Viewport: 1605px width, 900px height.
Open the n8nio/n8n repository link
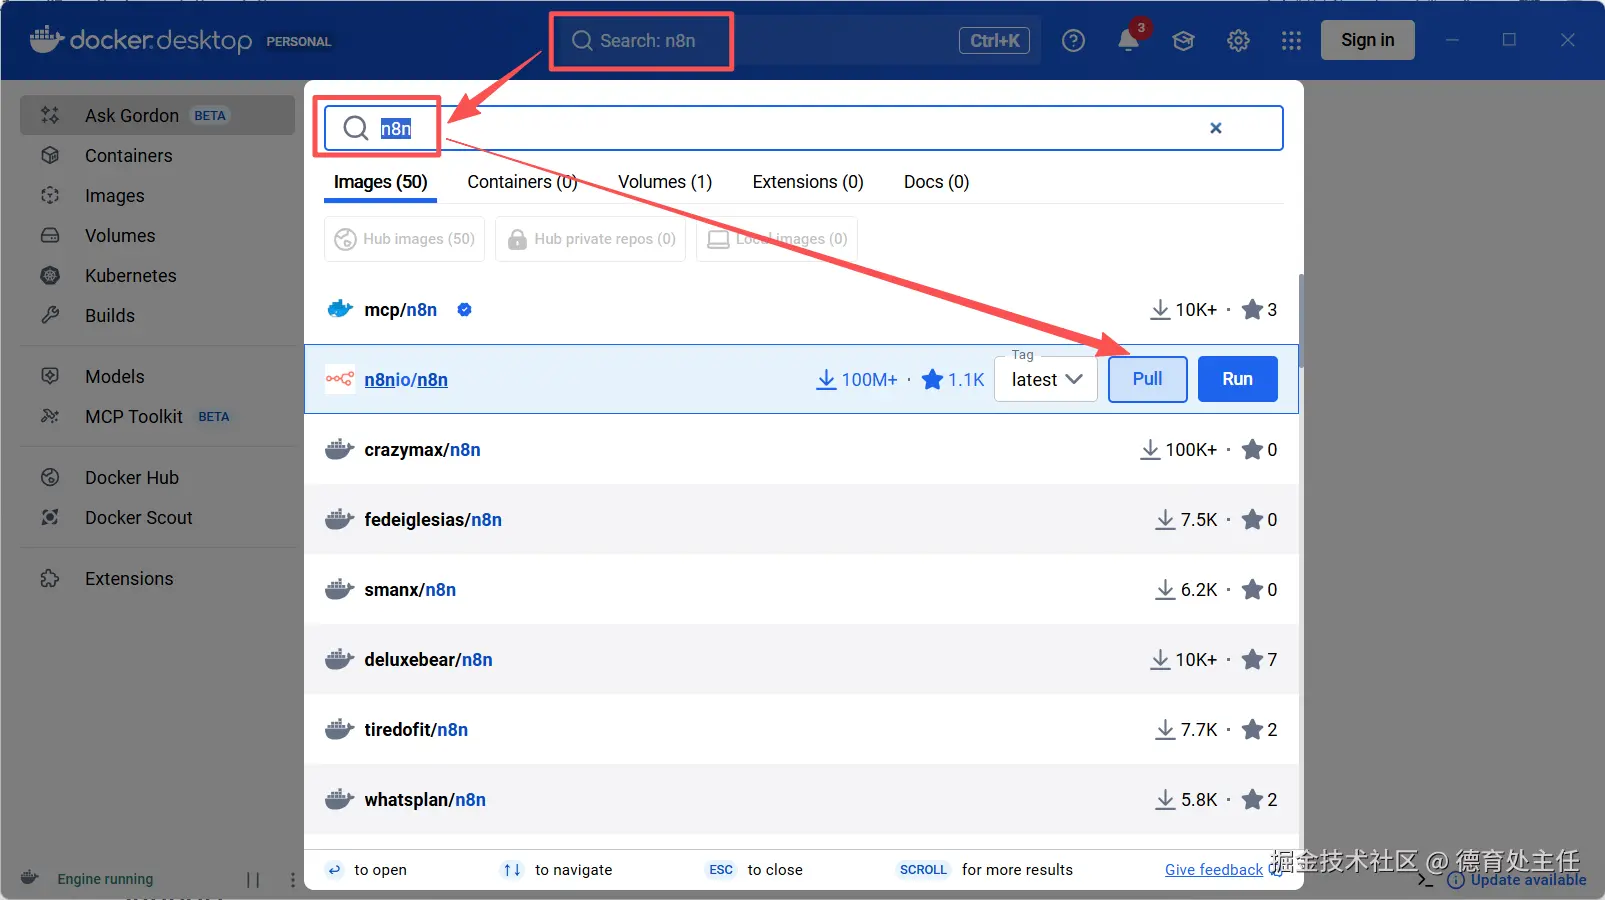point(406,380)
